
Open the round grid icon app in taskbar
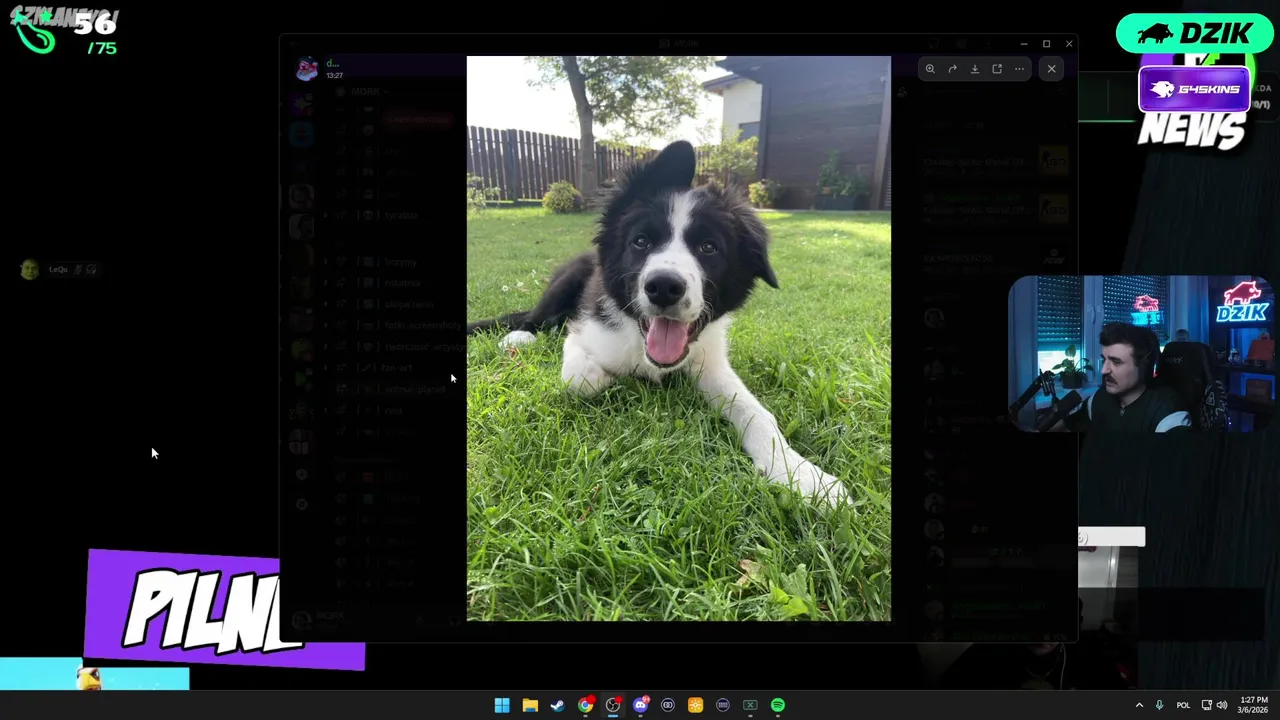click(723, 705)
